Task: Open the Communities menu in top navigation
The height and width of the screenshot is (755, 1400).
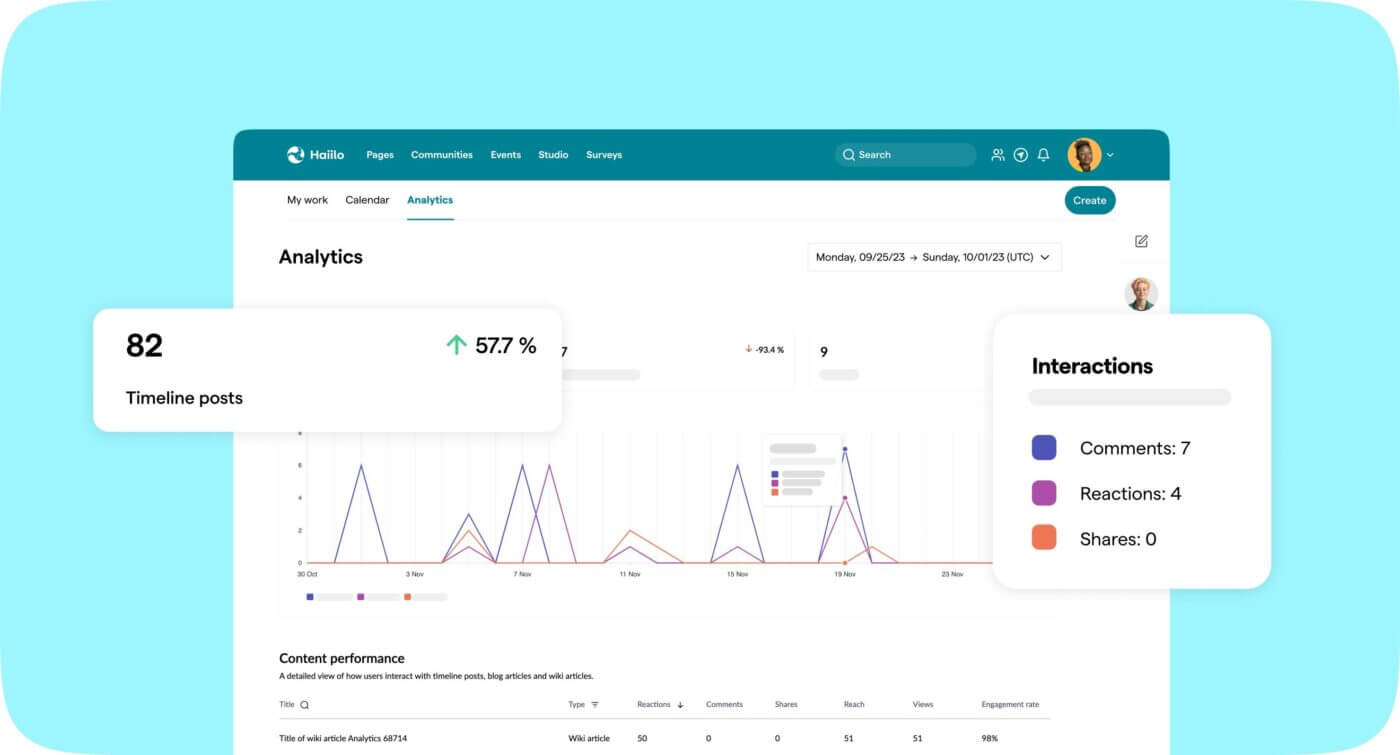Action: point(441,155)
